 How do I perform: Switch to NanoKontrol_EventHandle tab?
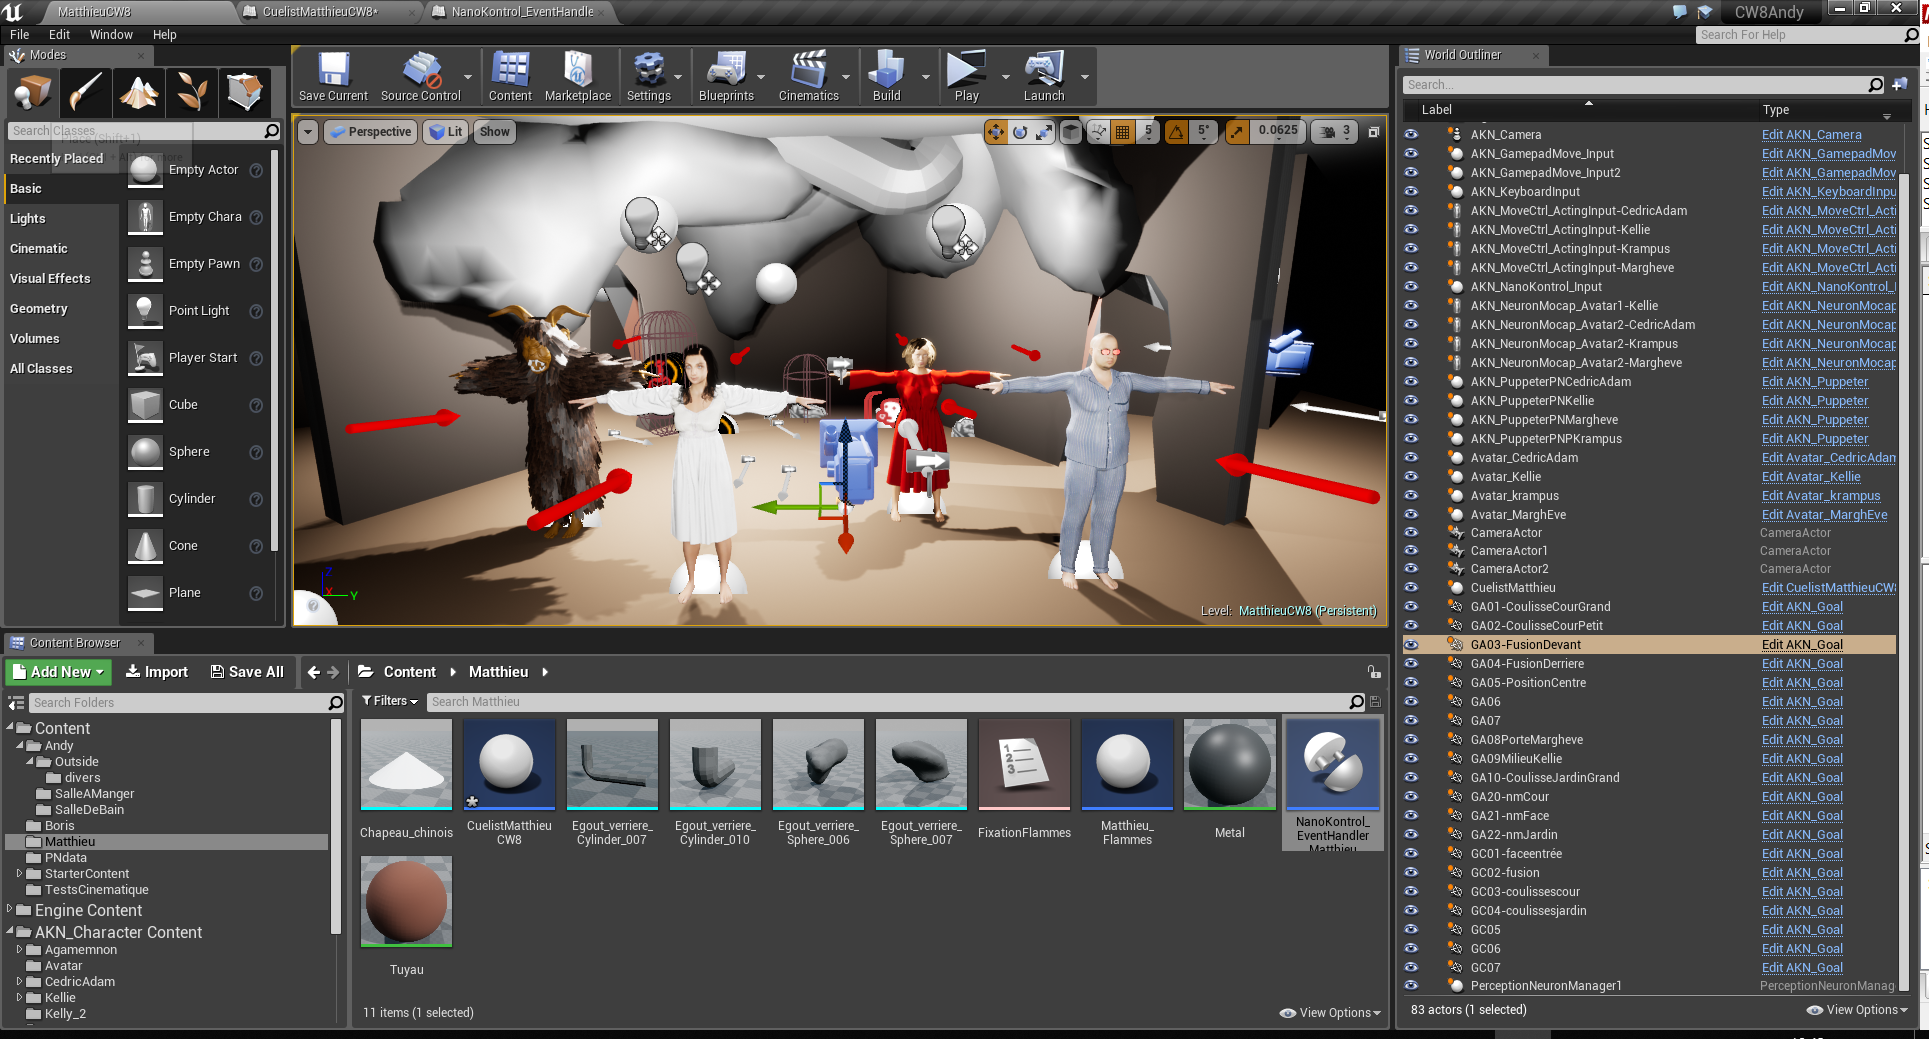point(522,12)
